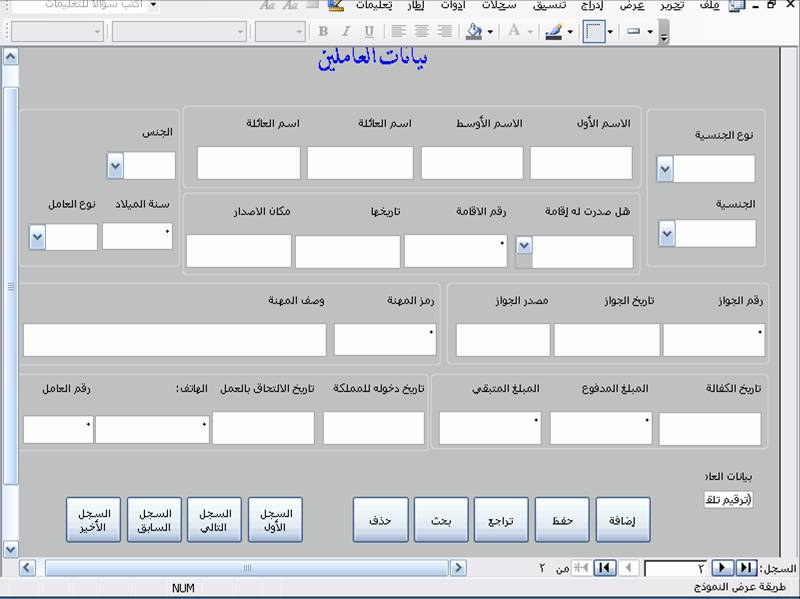Toggle the Underline formatting button

pos(369,32)
